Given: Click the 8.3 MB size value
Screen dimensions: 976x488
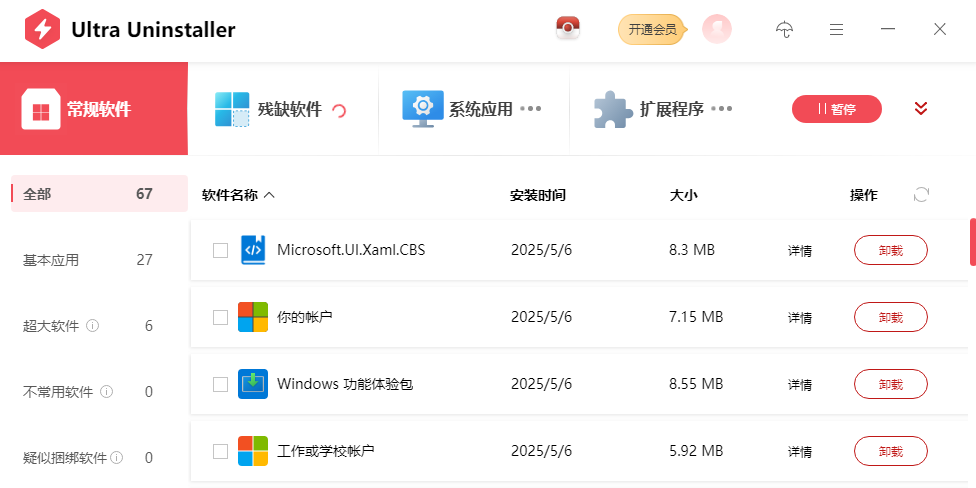Looking at the screenshot, I should [692, 250].
